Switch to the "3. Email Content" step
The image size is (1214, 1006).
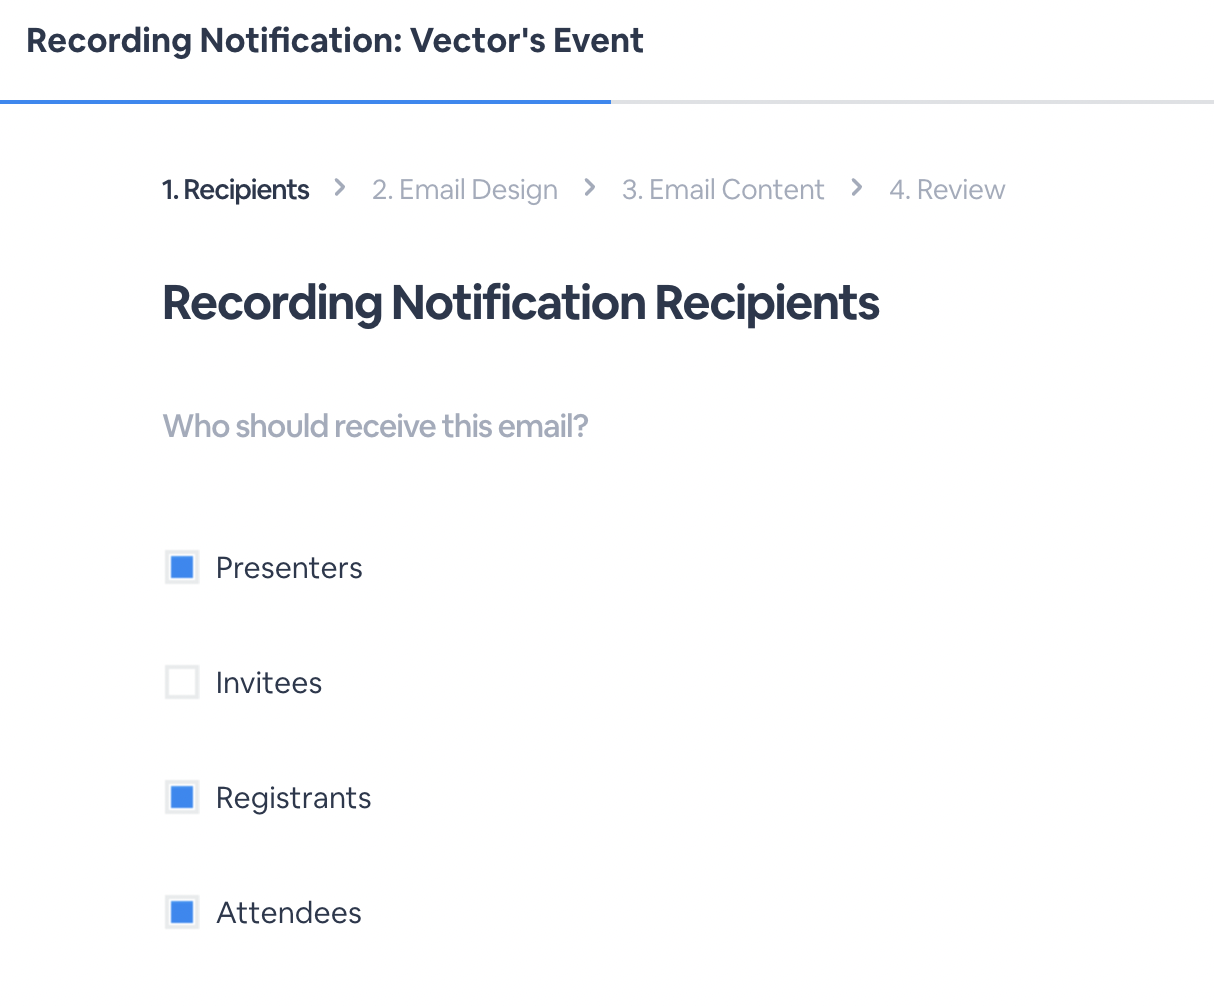(723, 189)
